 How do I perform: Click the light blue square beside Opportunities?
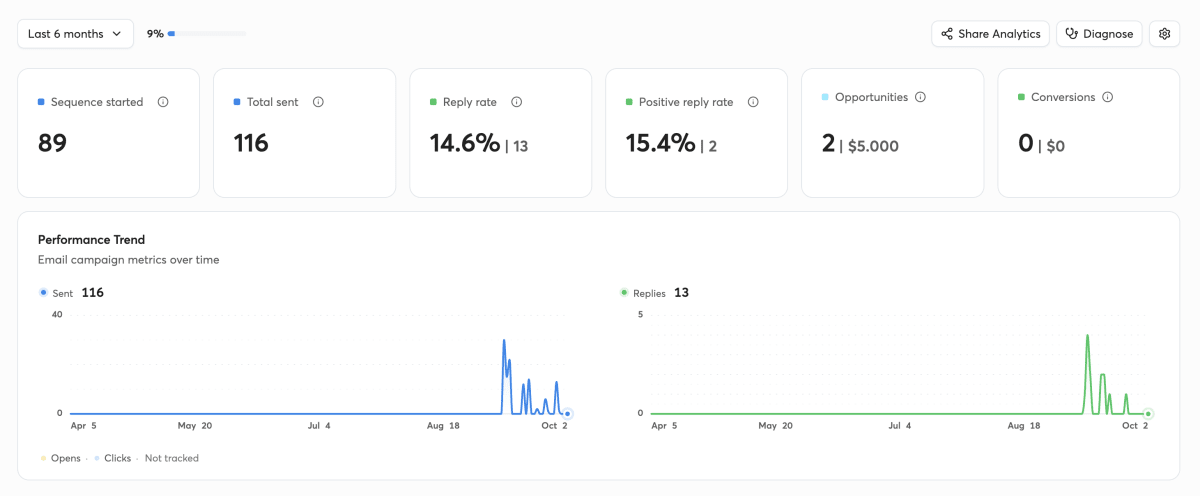(825, 97)
